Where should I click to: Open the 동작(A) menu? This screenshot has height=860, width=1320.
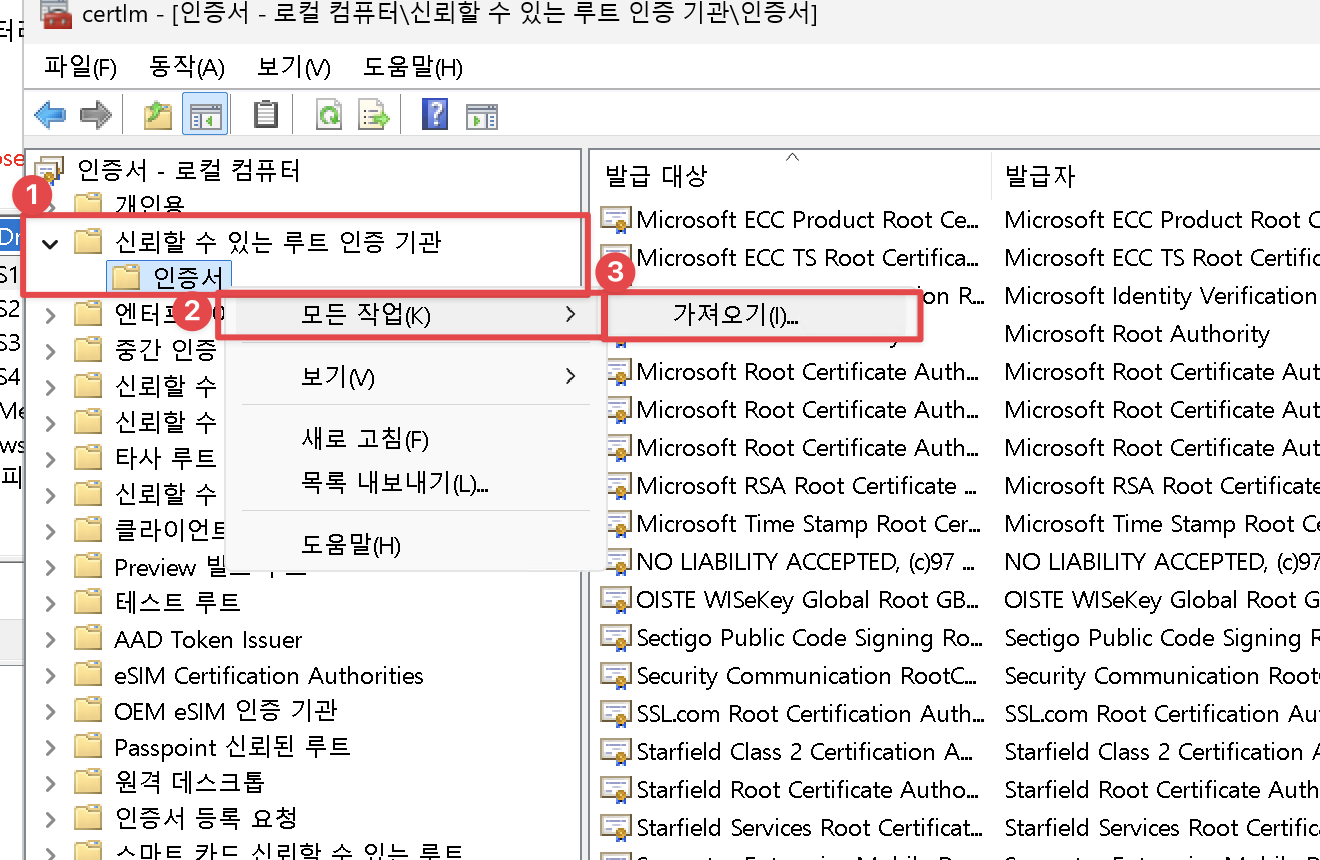[186, 67]
